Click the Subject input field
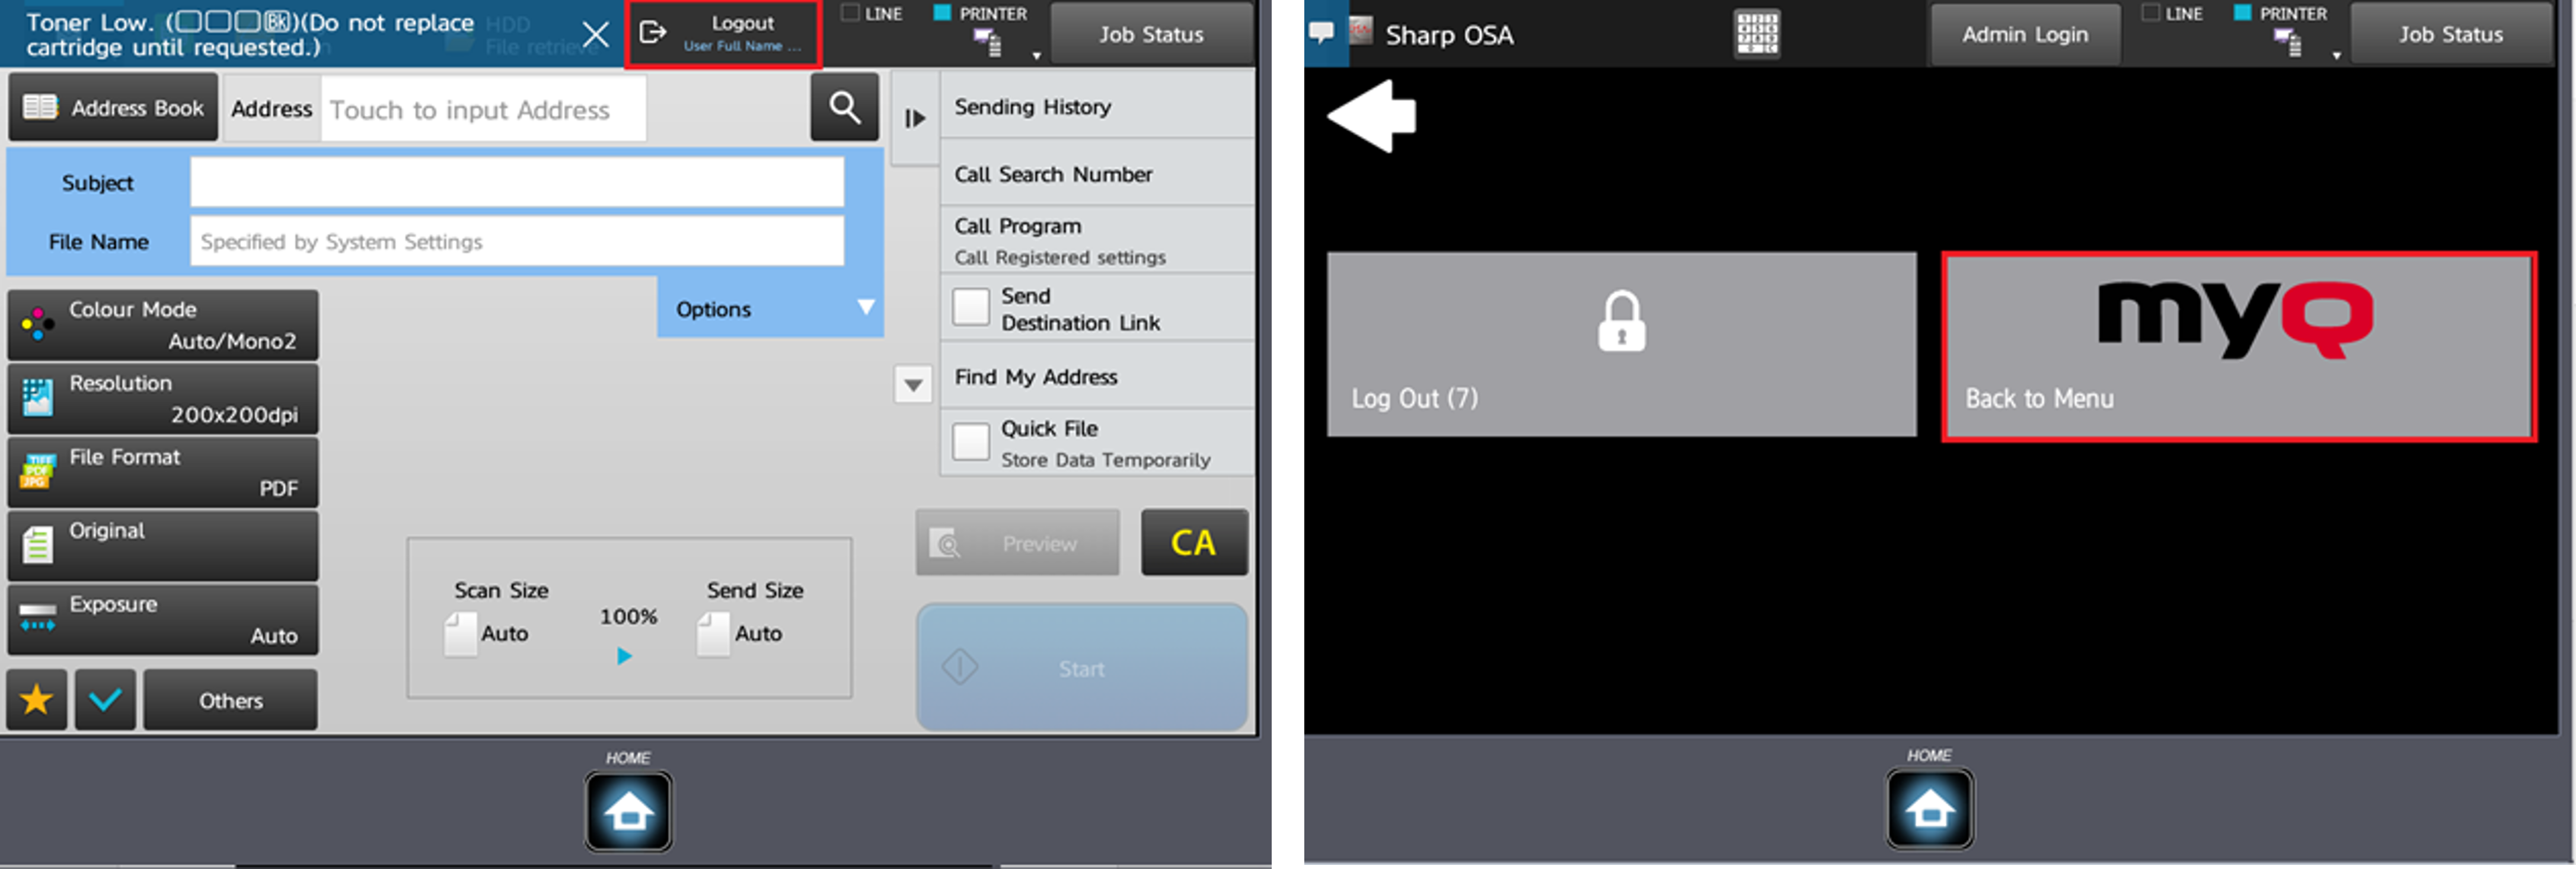Viewport: 2576px width, 869px height. point(526,181)
